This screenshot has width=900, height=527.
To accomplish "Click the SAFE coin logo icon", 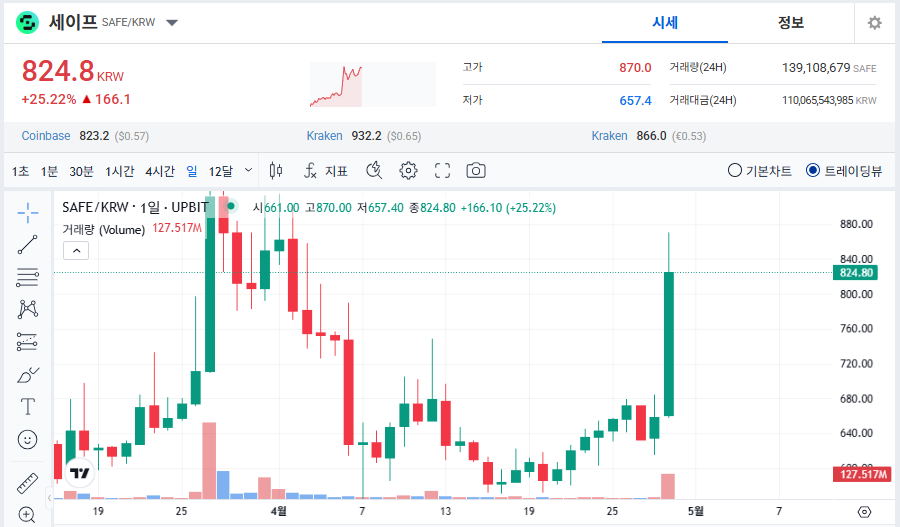I will (27, 23).
